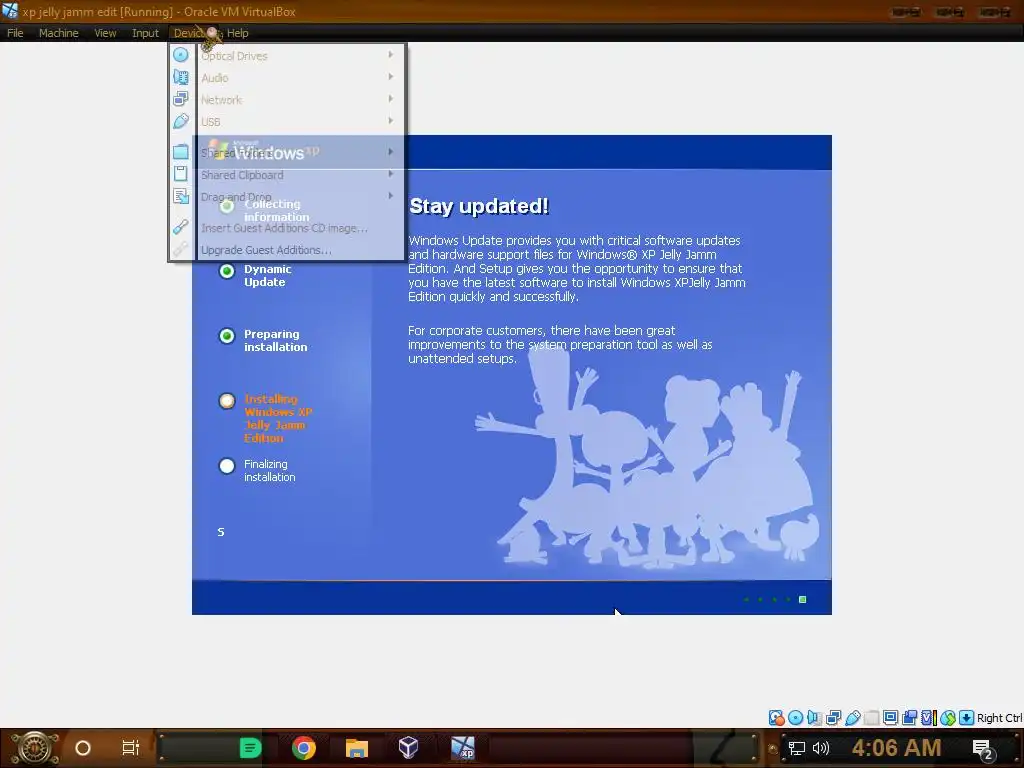Image resolution: width=1024 pixels, height=768 pixels.
Task: Click the Shared Clipboard icon in menu
Action: (x=181, y=174)
